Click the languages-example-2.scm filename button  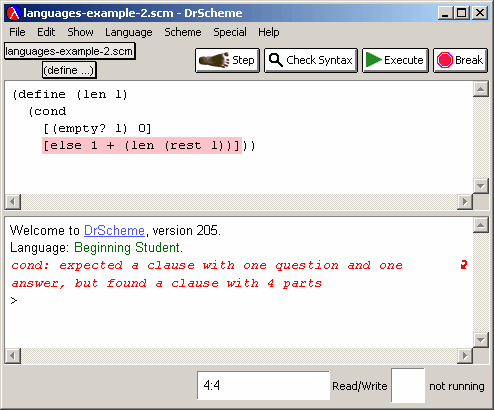(x=70, y=51)
